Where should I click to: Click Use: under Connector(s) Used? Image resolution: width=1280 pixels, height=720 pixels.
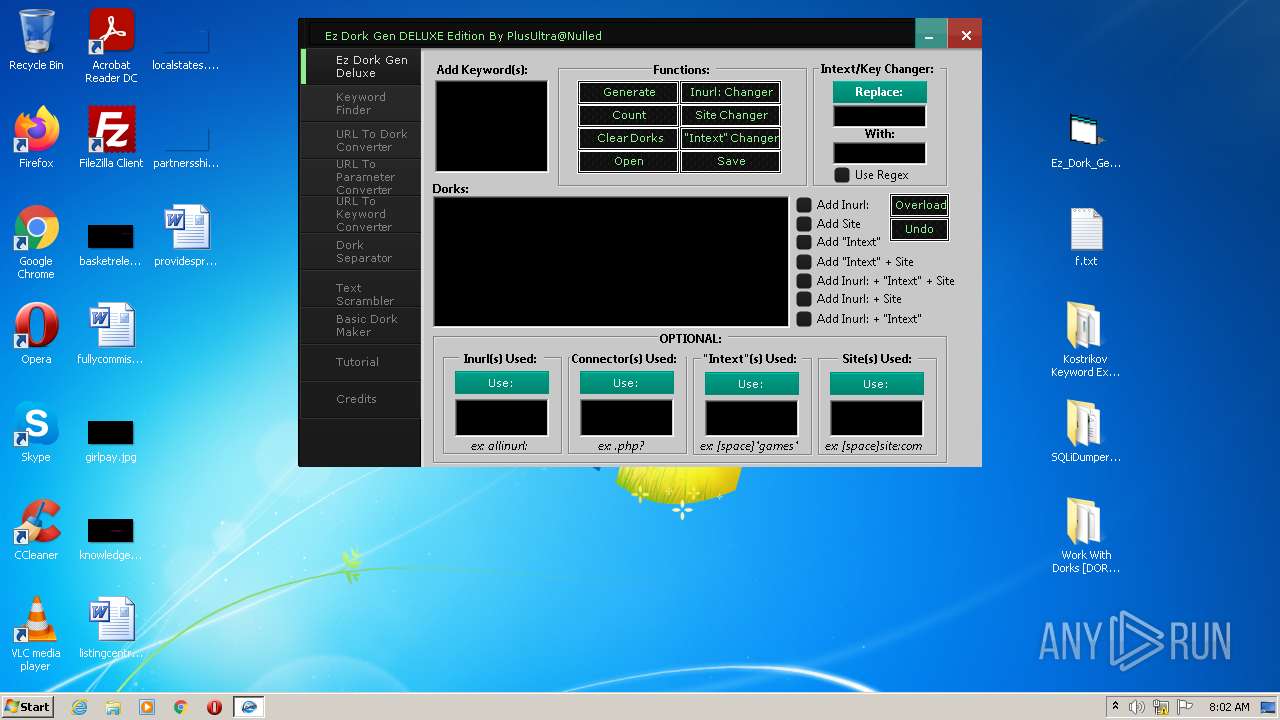pos(626,383)
